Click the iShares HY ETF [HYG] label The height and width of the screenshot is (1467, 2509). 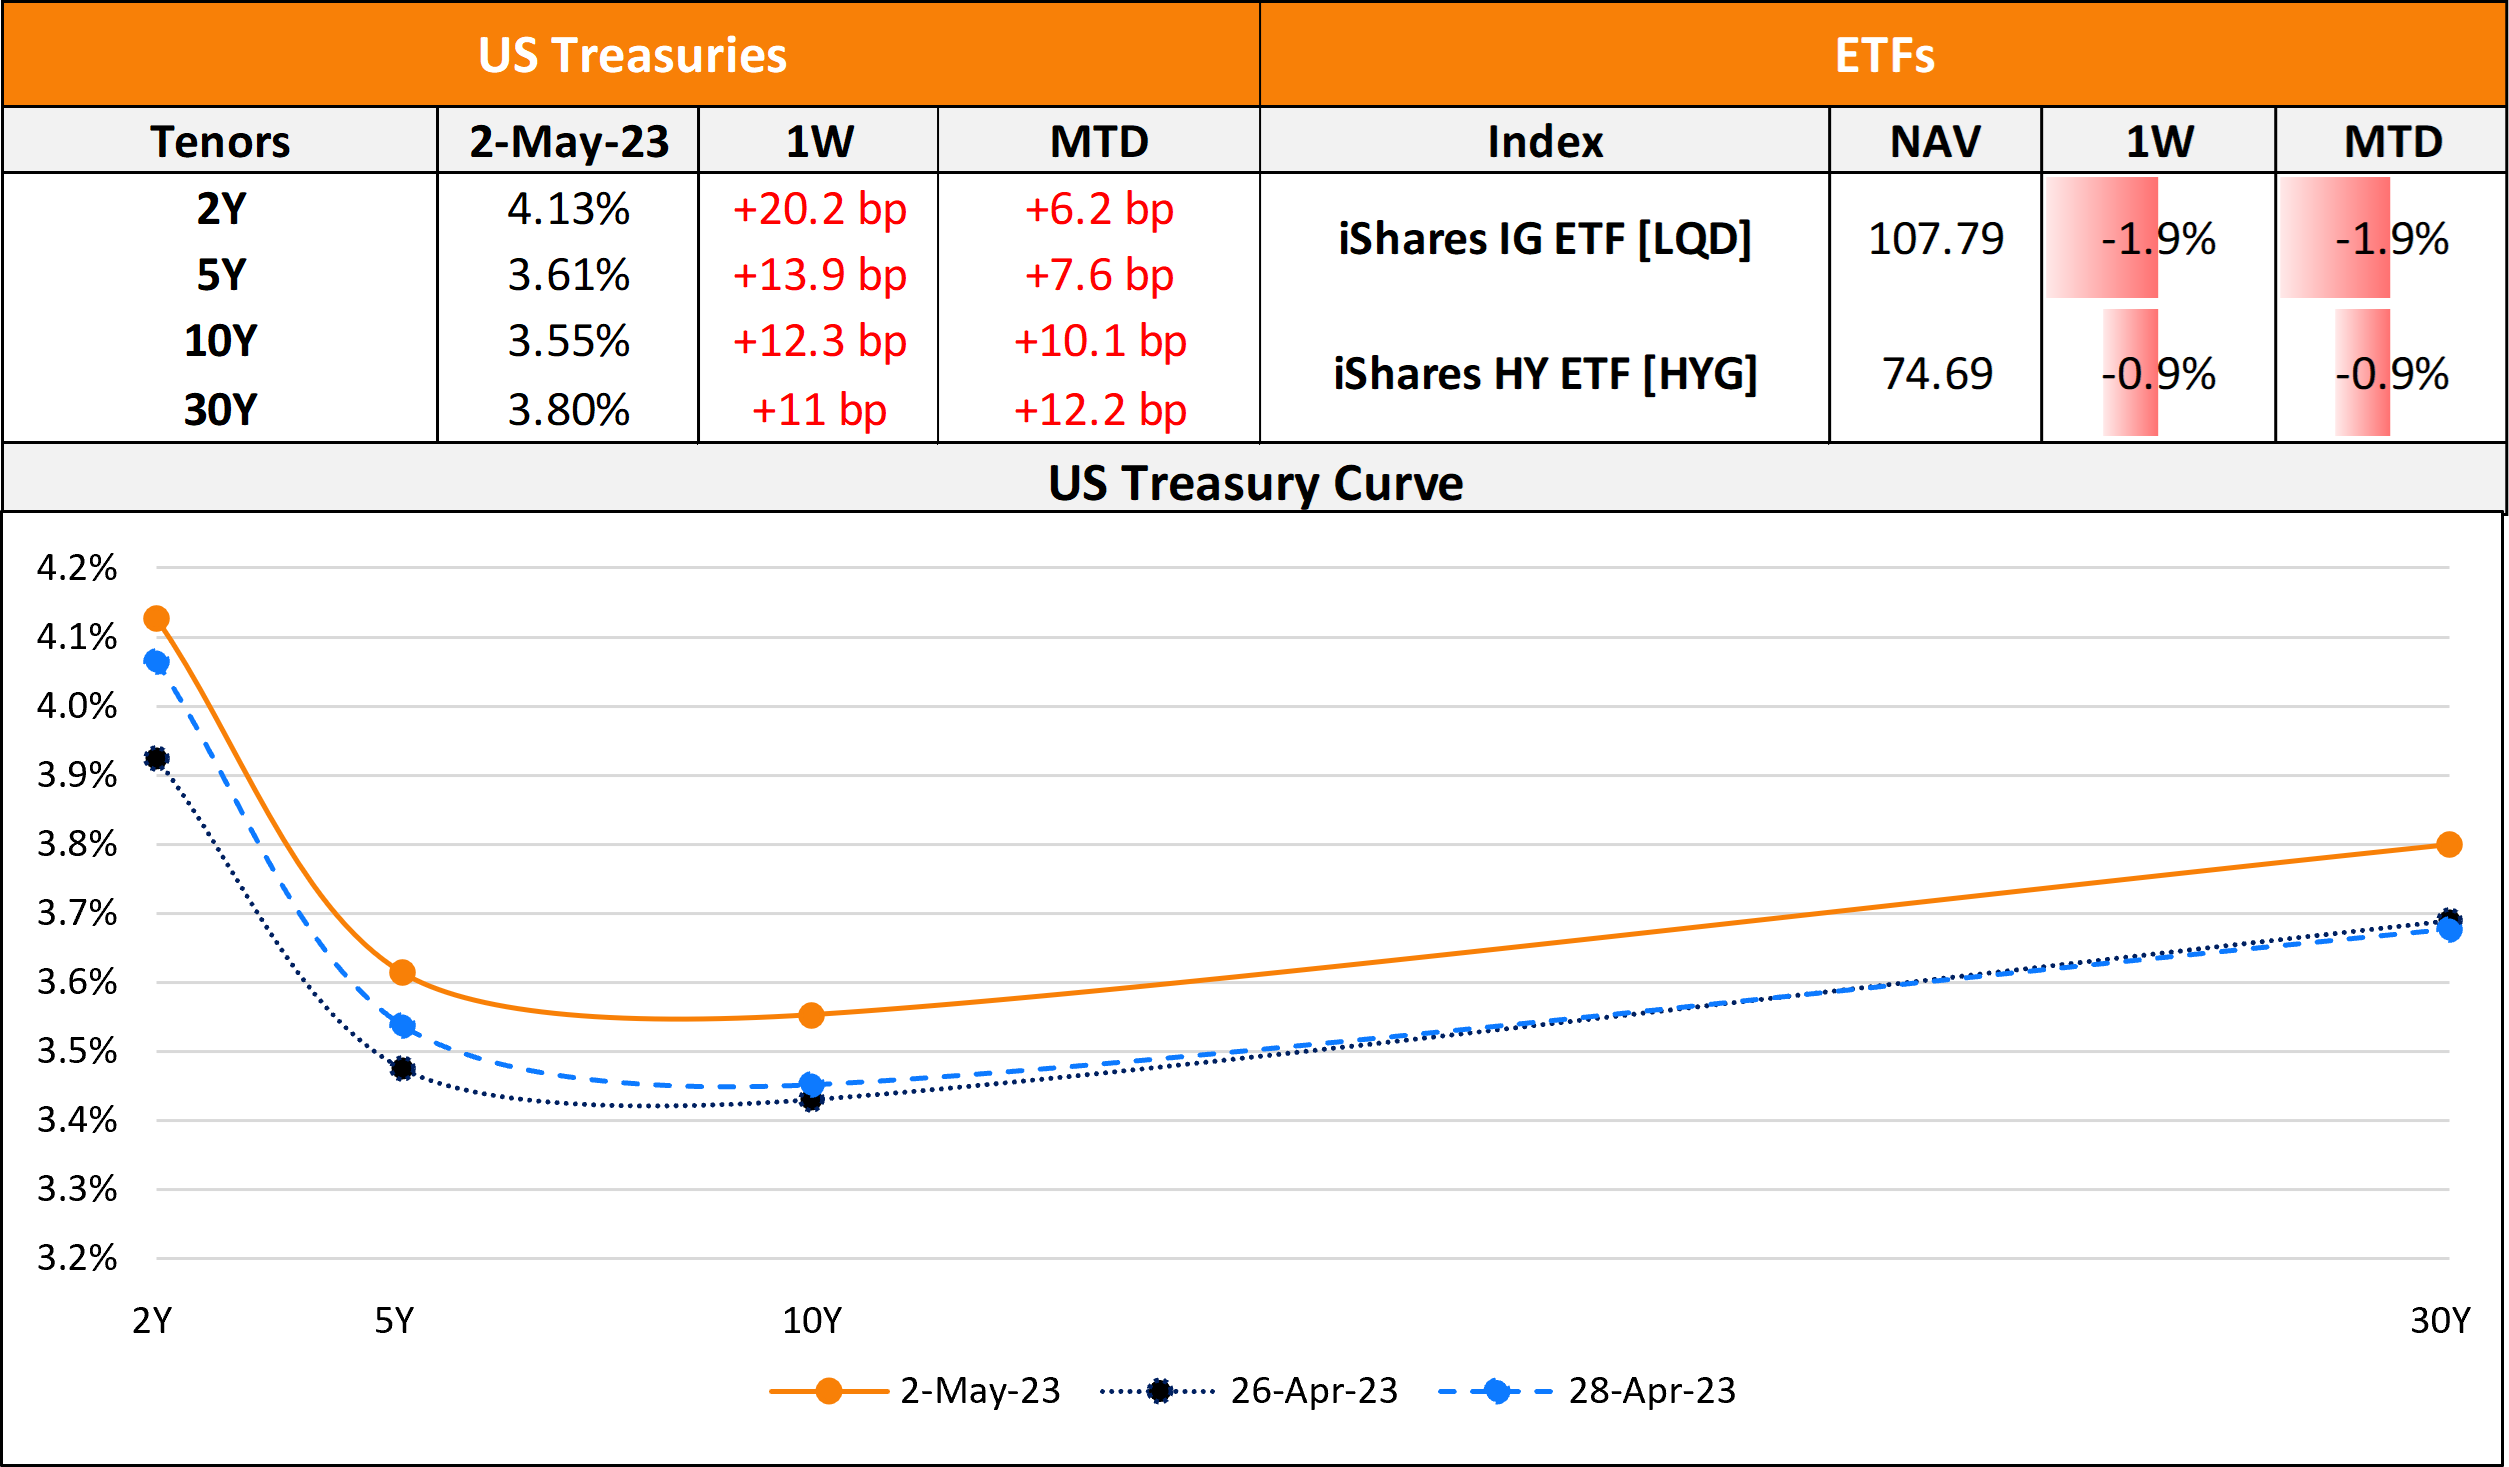[1545, 373]
